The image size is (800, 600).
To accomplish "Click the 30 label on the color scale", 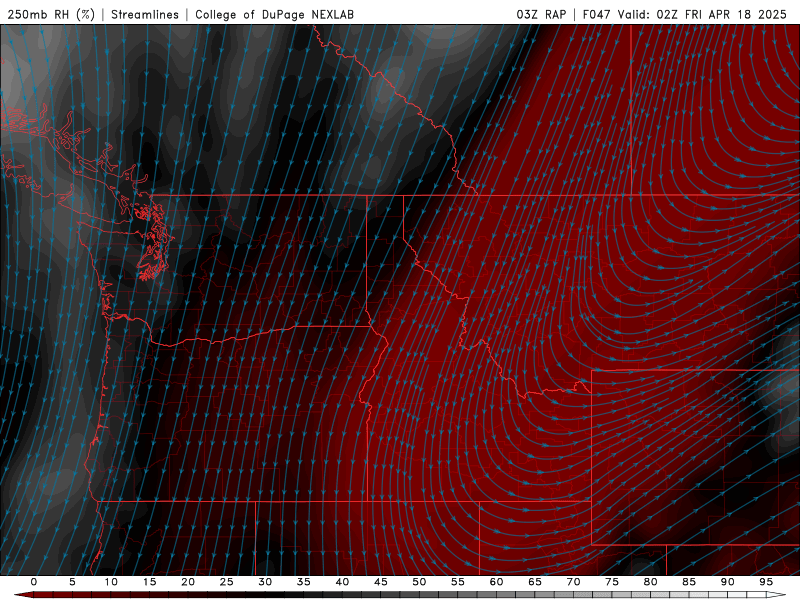I will (265, 582).
